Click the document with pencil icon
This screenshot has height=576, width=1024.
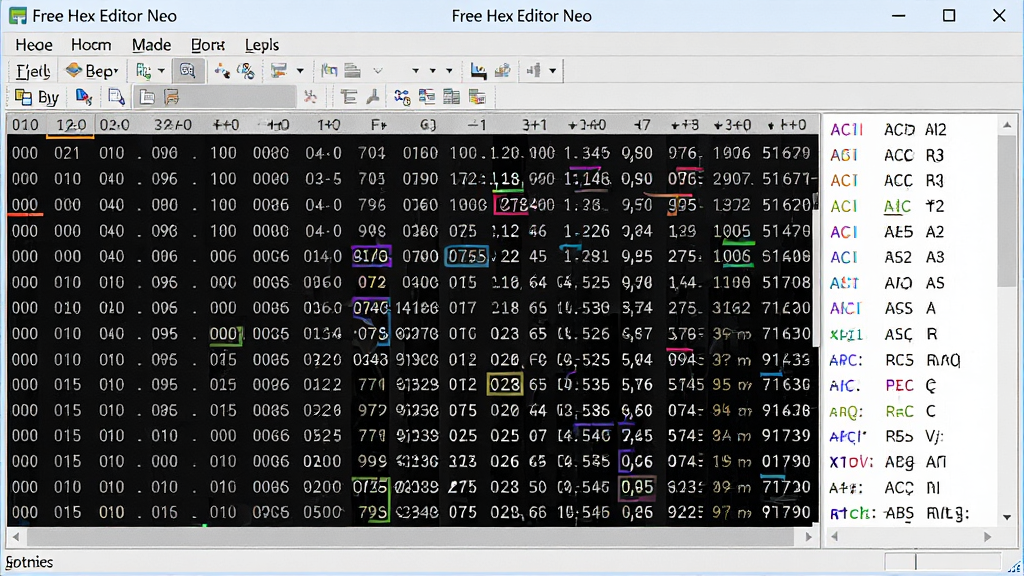(116, 97)
